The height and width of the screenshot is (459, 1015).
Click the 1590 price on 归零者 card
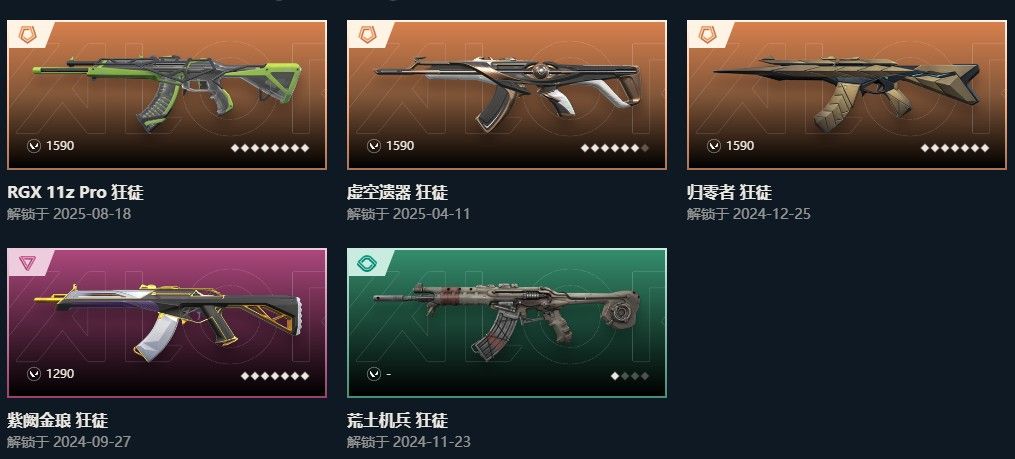pyautogui.click(x=740, y=146)
